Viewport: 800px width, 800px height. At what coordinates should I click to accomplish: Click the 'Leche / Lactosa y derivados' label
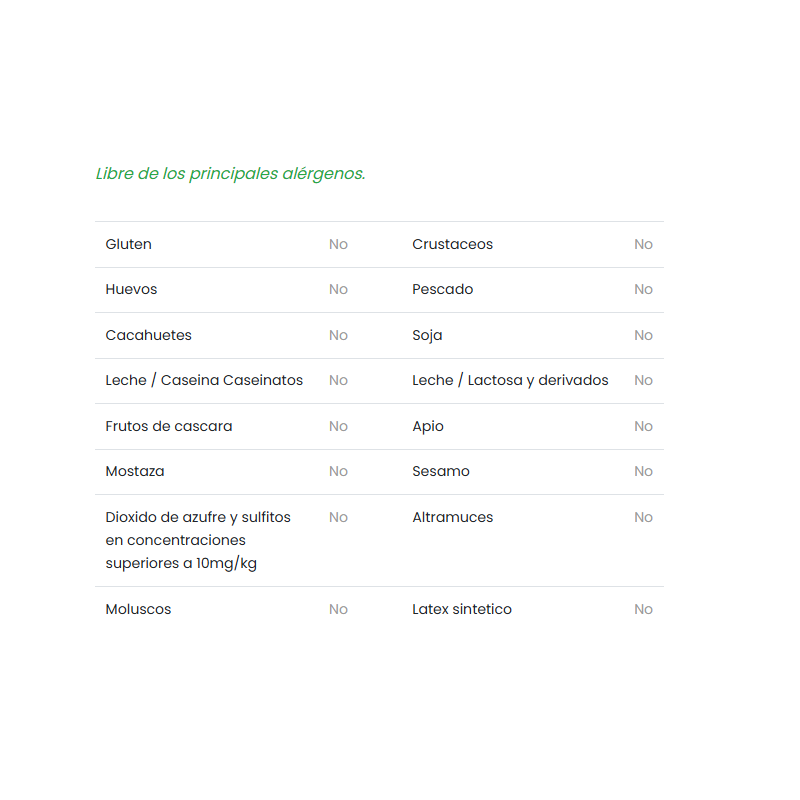[x=510, y=380]
